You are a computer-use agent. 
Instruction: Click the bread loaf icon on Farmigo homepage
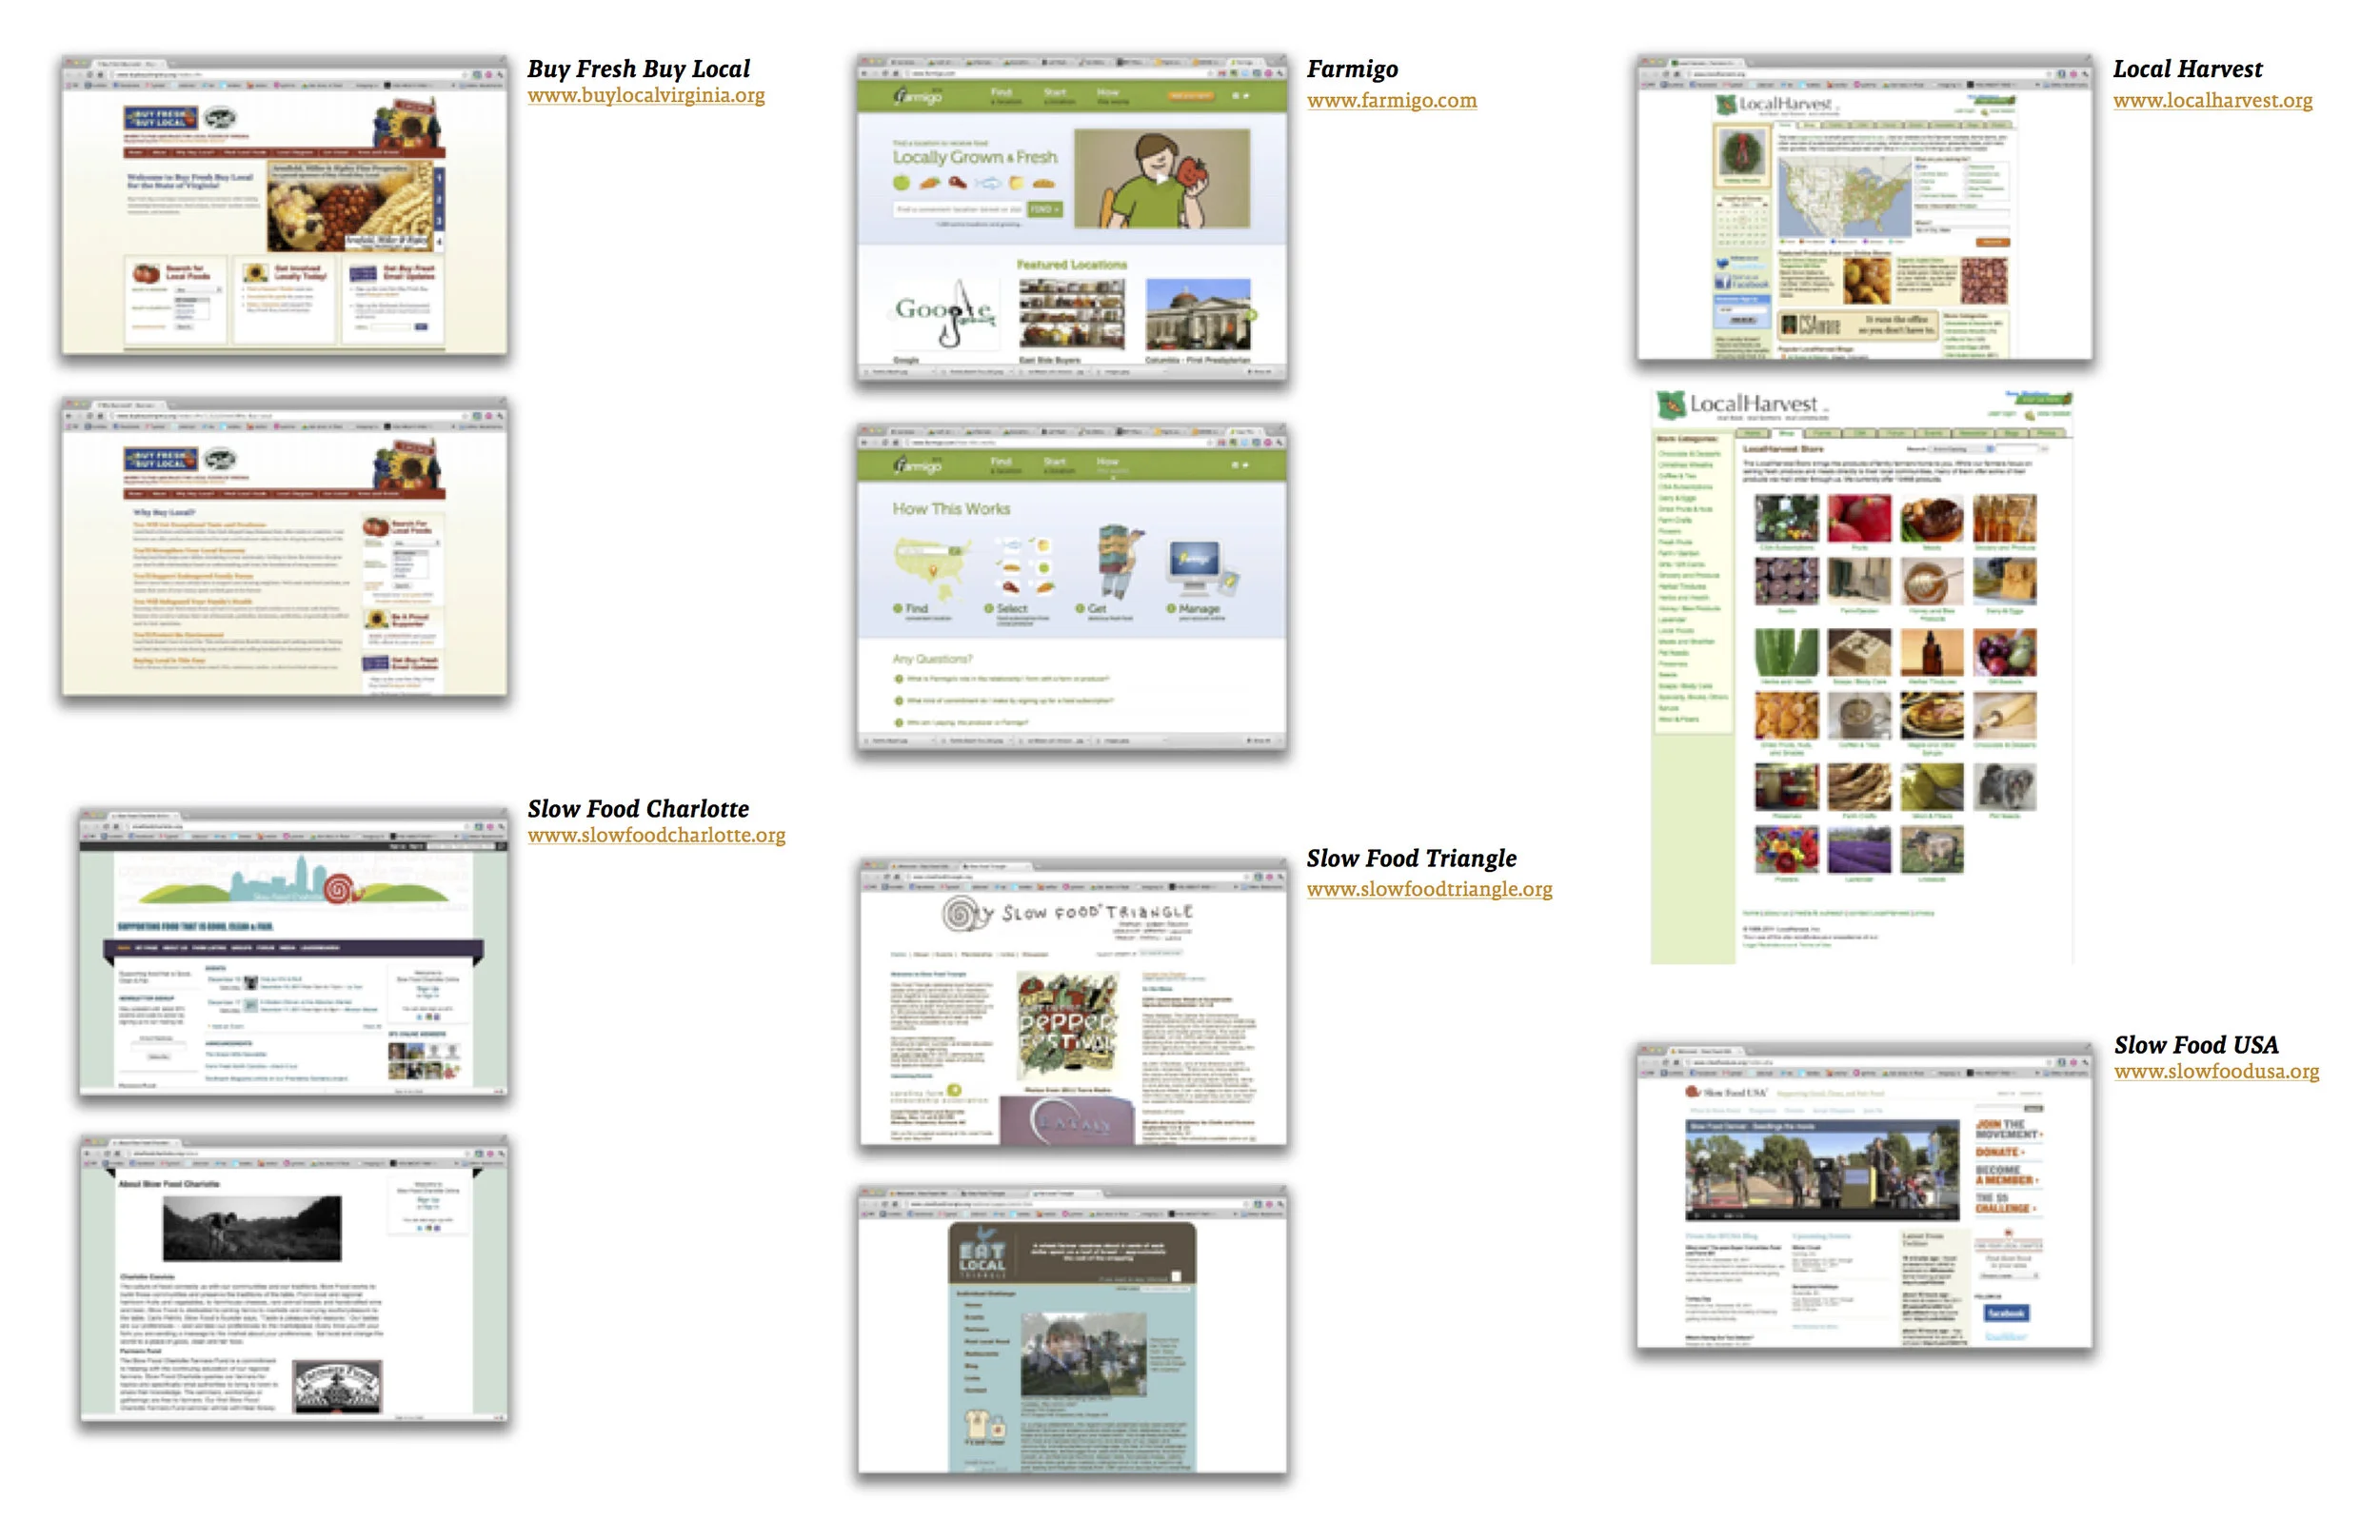pyautogui.click(x=1043, y=183)
